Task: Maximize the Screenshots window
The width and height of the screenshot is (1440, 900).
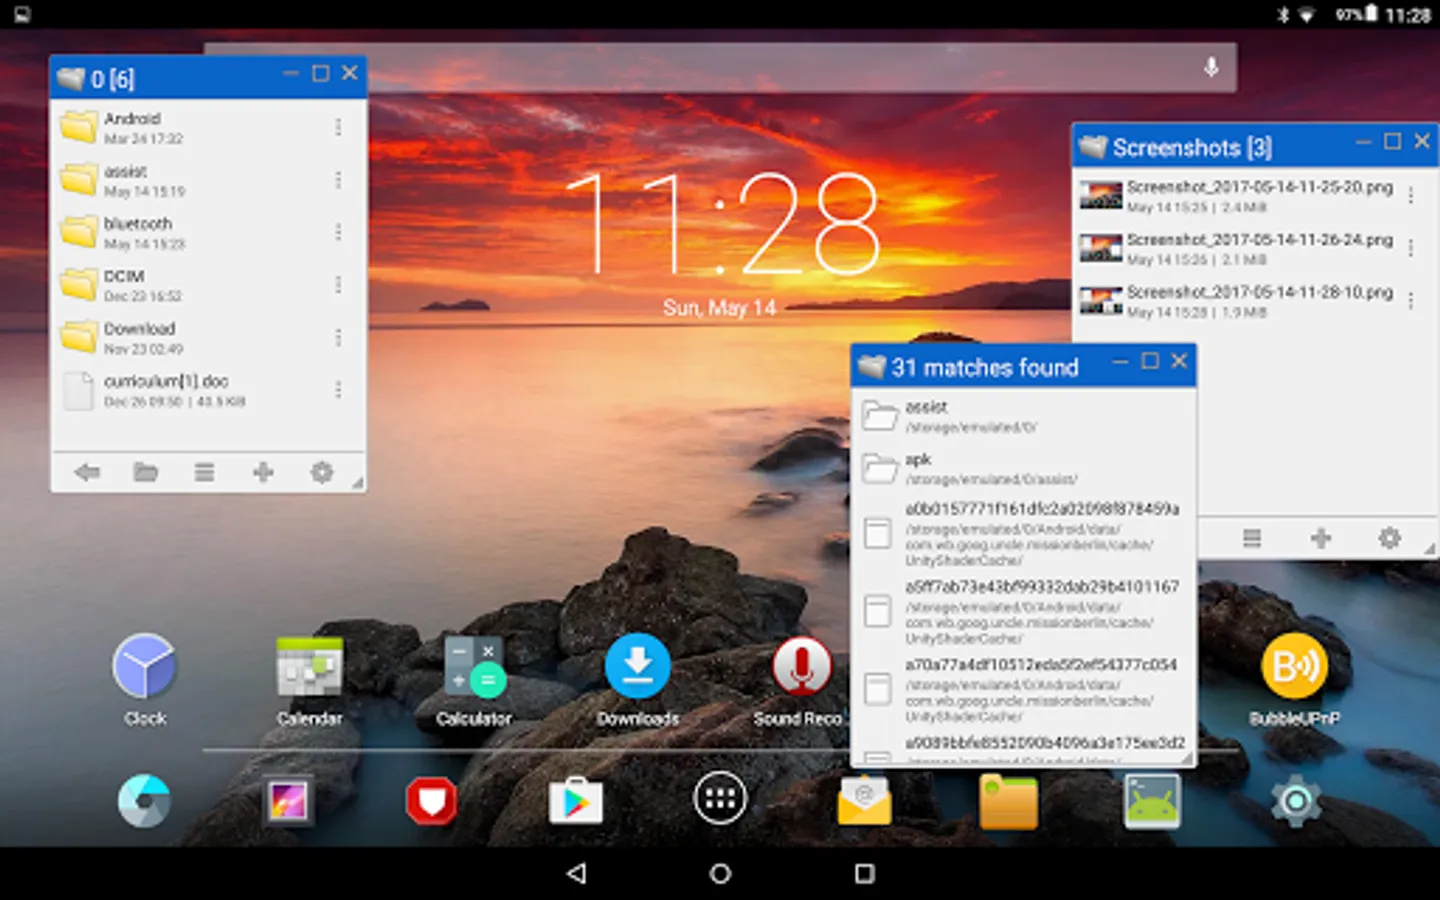Action: click(1392, 142)
